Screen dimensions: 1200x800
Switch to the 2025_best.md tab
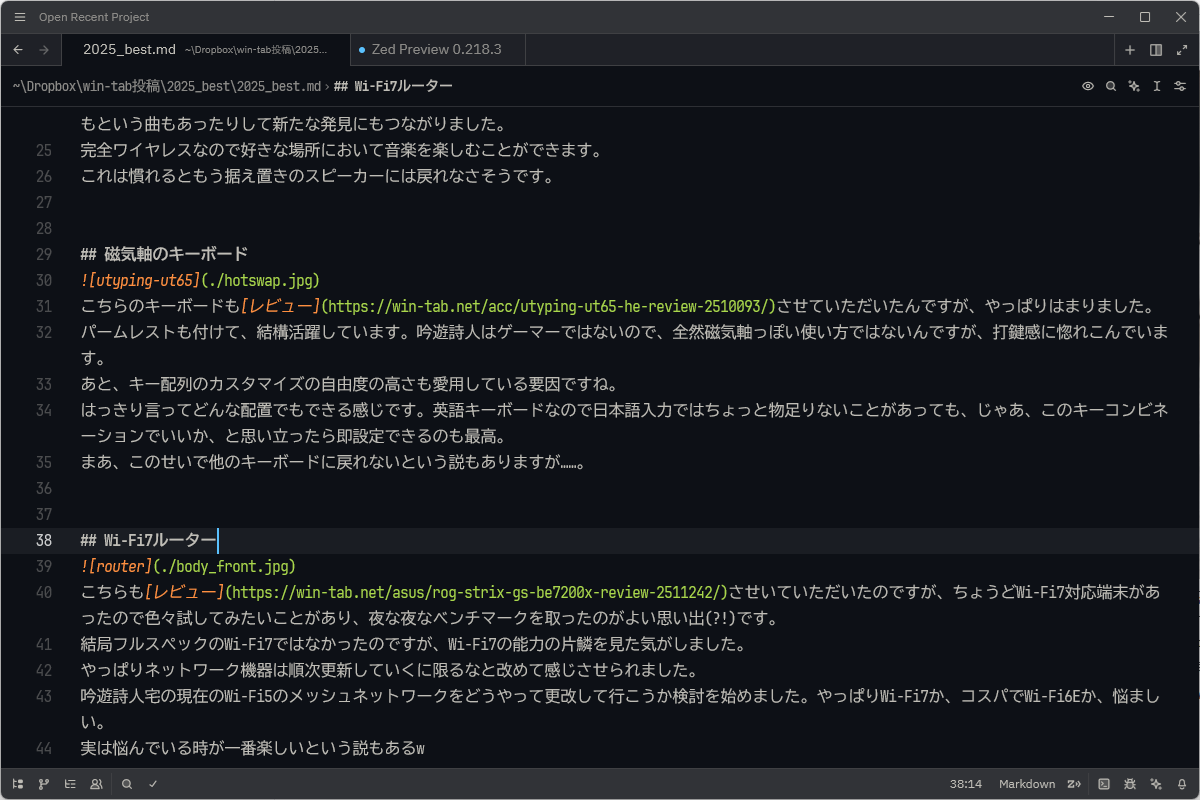click(130, 49)
